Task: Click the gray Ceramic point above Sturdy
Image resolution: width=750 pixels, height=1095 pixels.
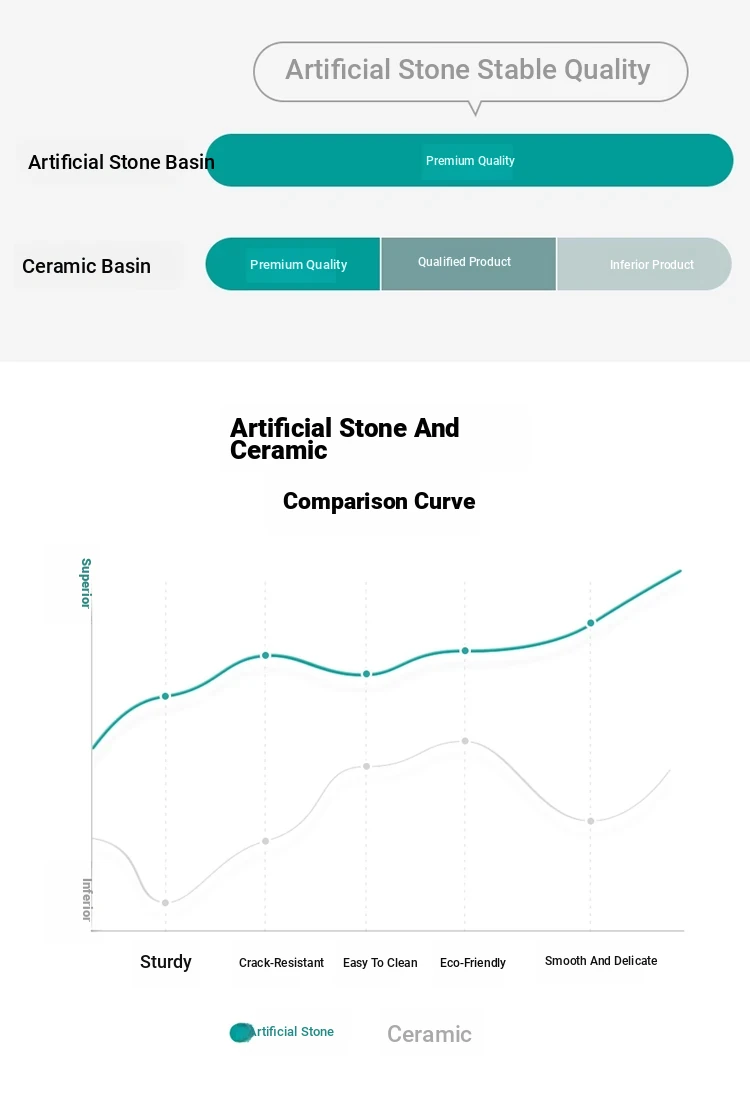Action: pos(166,903)
